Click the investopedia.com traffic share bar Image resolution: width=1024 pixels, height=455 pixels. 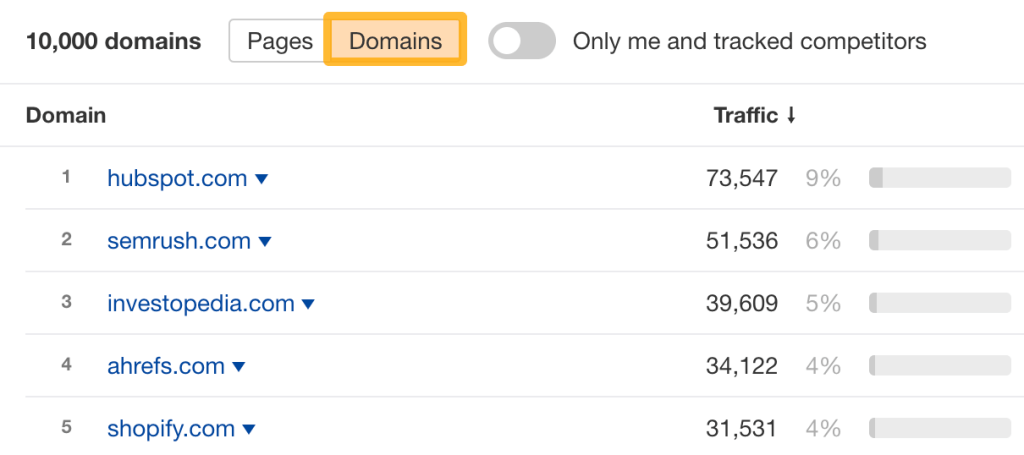click(940, 303)
